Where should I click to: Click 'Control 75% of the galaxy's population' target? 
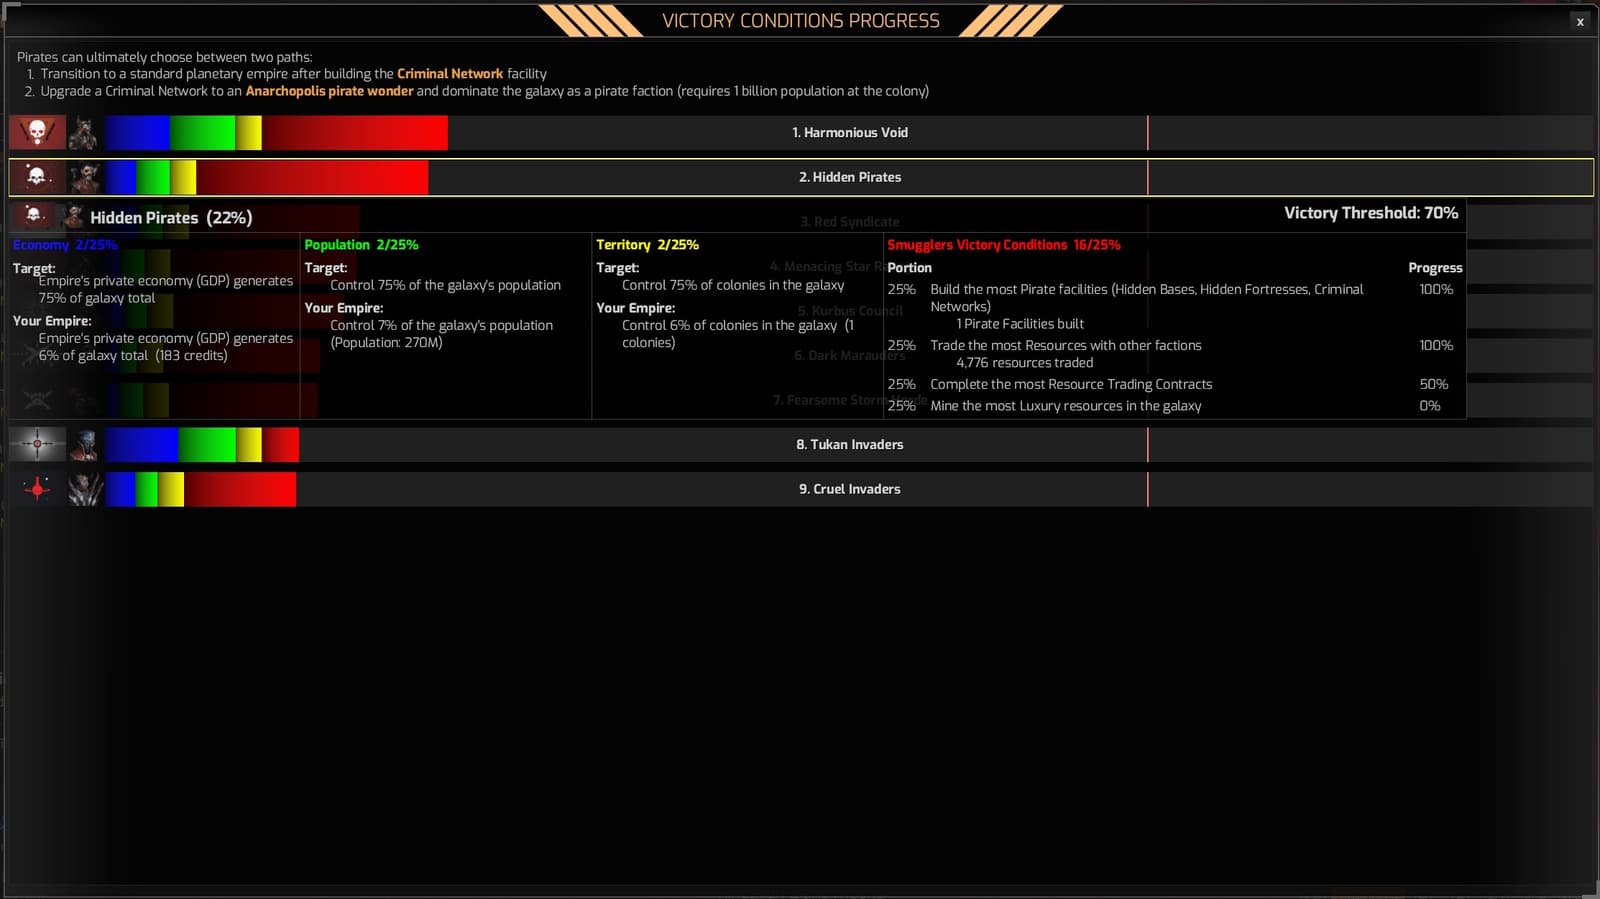coord(445,285)
